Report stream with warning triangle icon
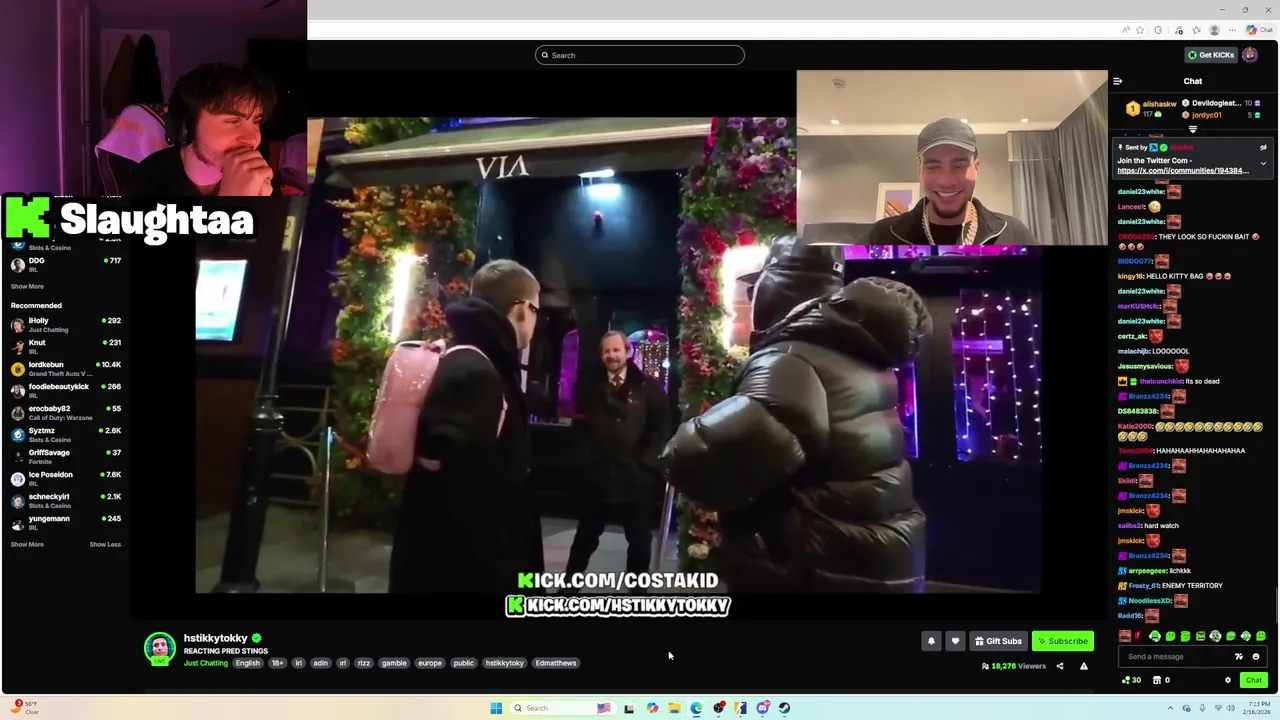1280x720 pixels. pyautogui.click(x=1083, y=666)
